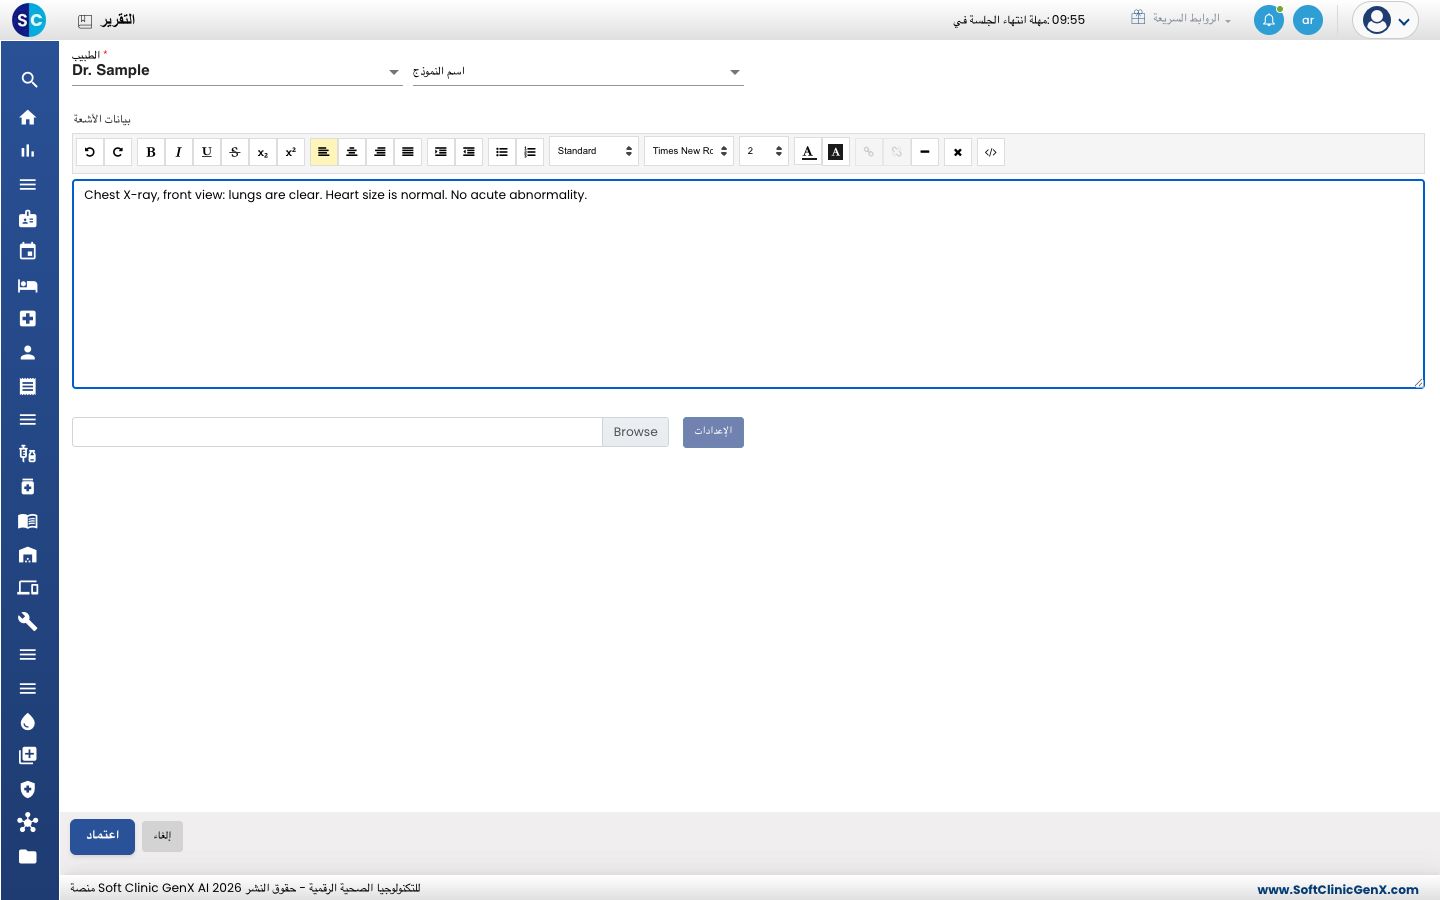Open the bar chart statistics icon
The image size is (1440, 900).
coord(28,151)
